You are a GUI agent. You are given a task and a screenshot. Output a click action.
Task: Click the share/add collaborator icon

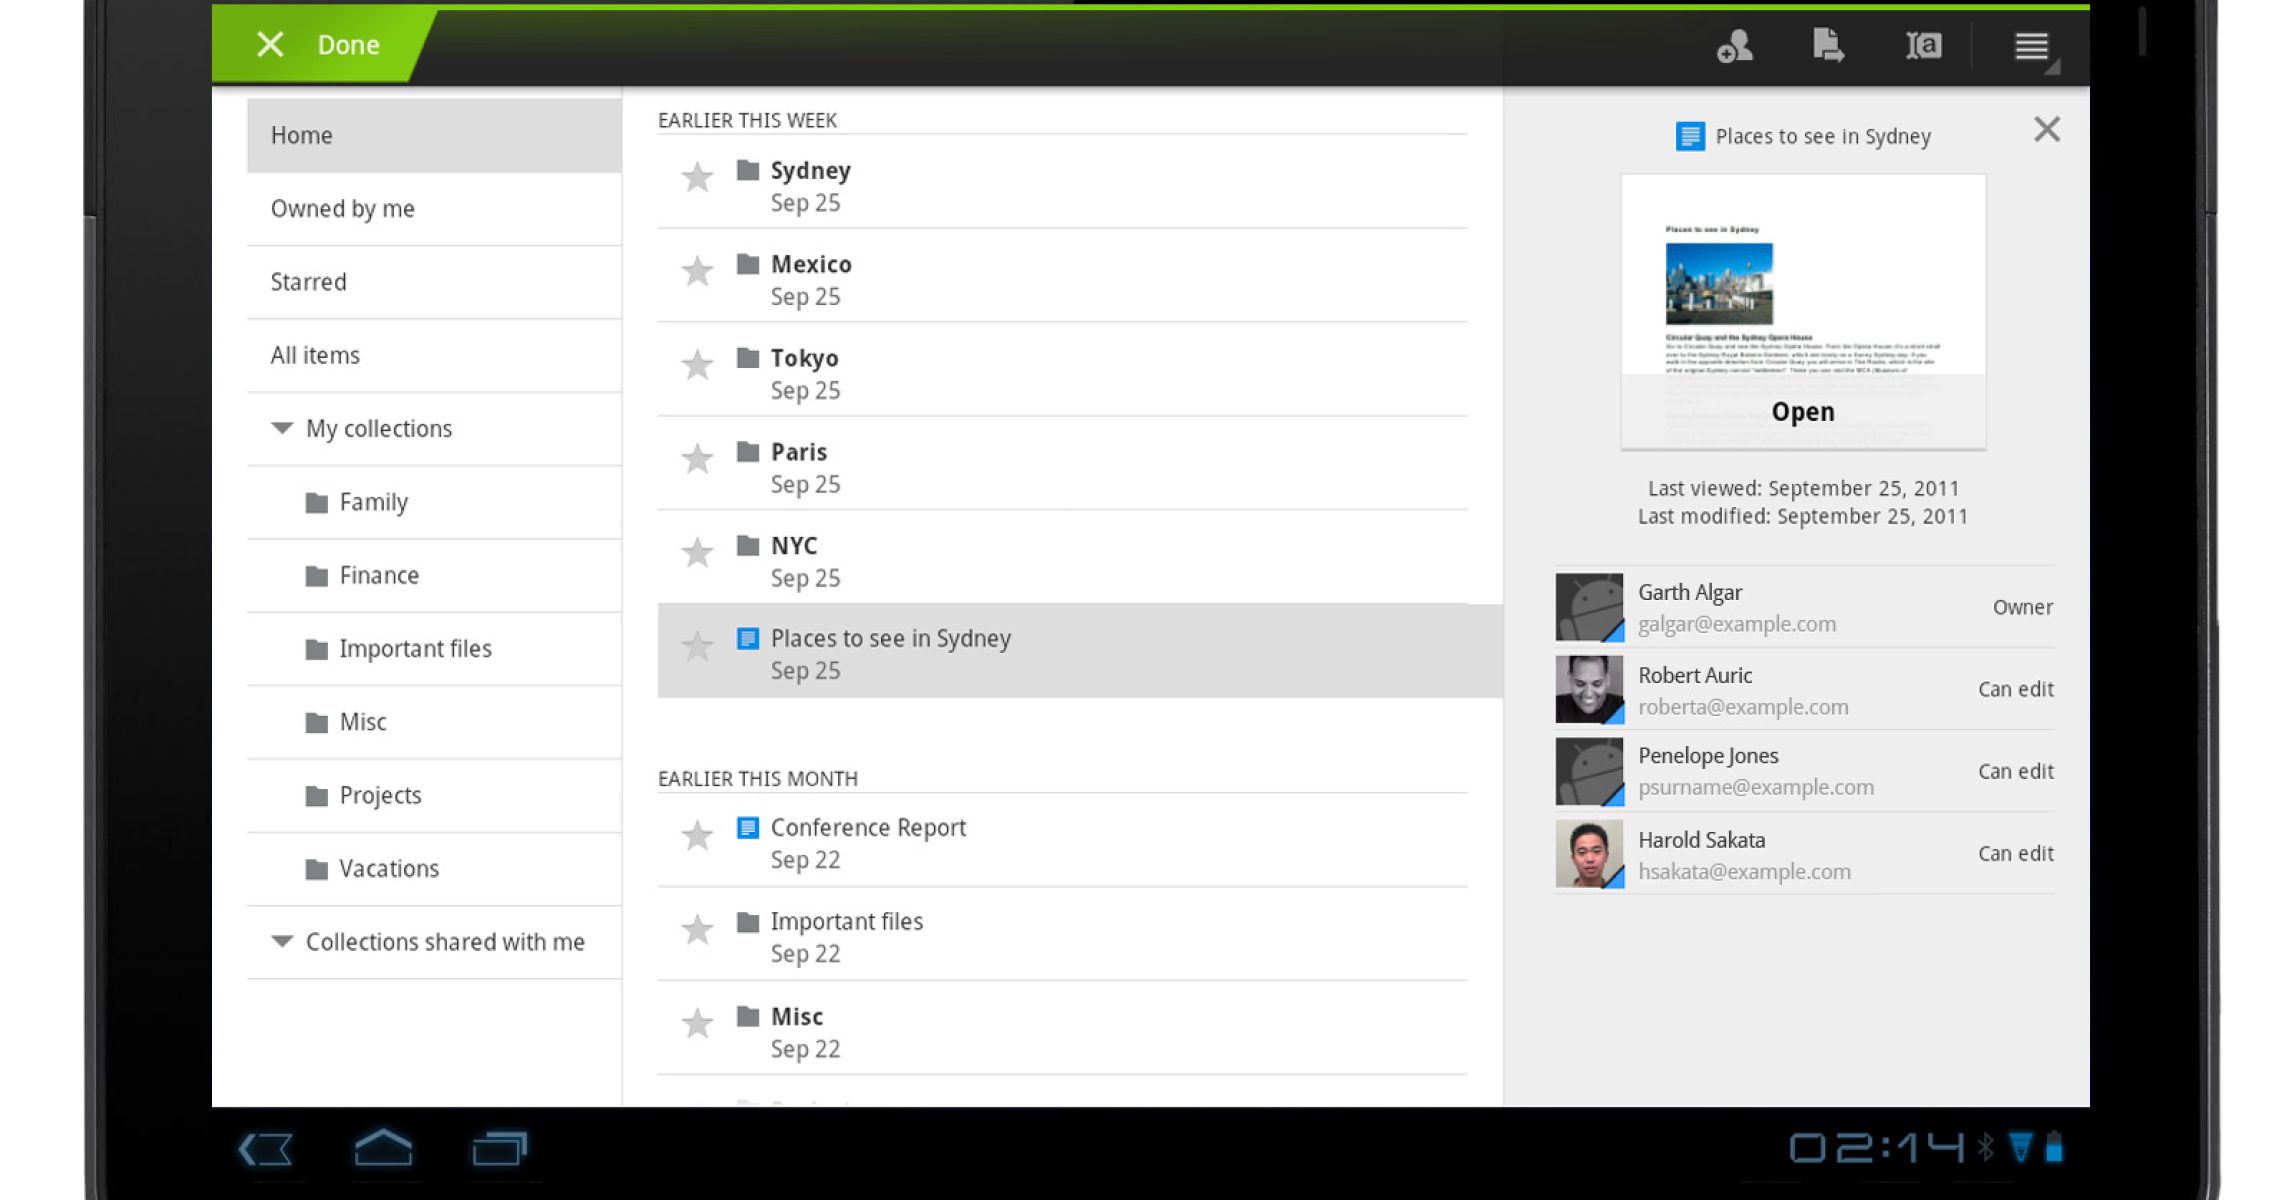[1734, 46]
